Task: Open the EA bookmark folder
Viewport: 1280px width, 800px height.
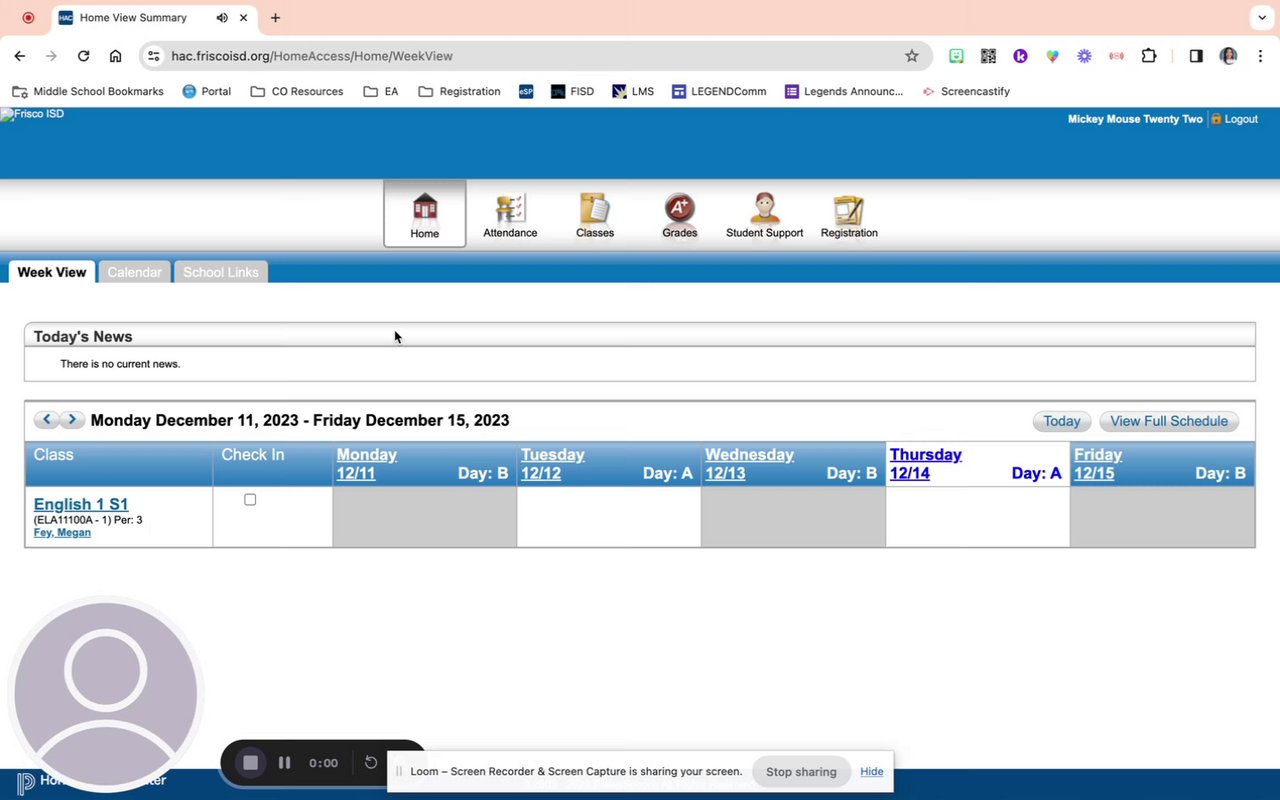Action: (381, 91)
